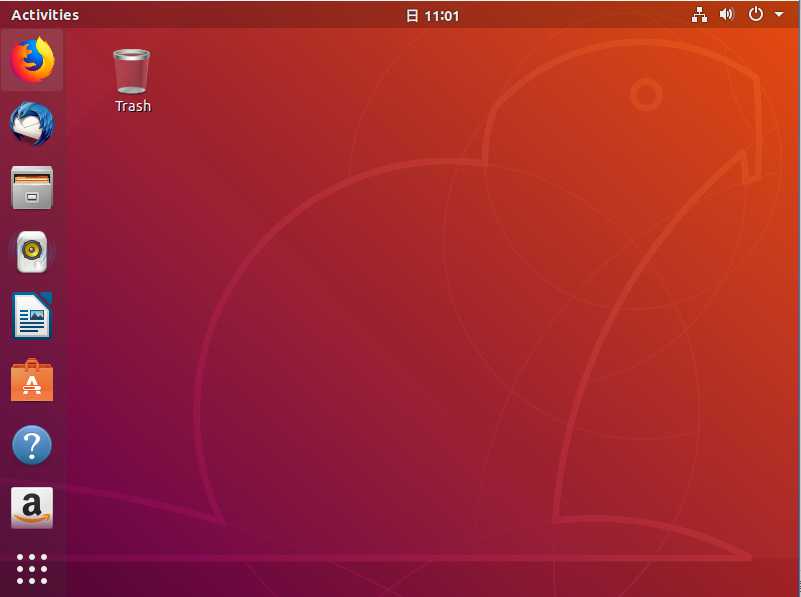Launch Rhythmbox music player

click(32, 252)
